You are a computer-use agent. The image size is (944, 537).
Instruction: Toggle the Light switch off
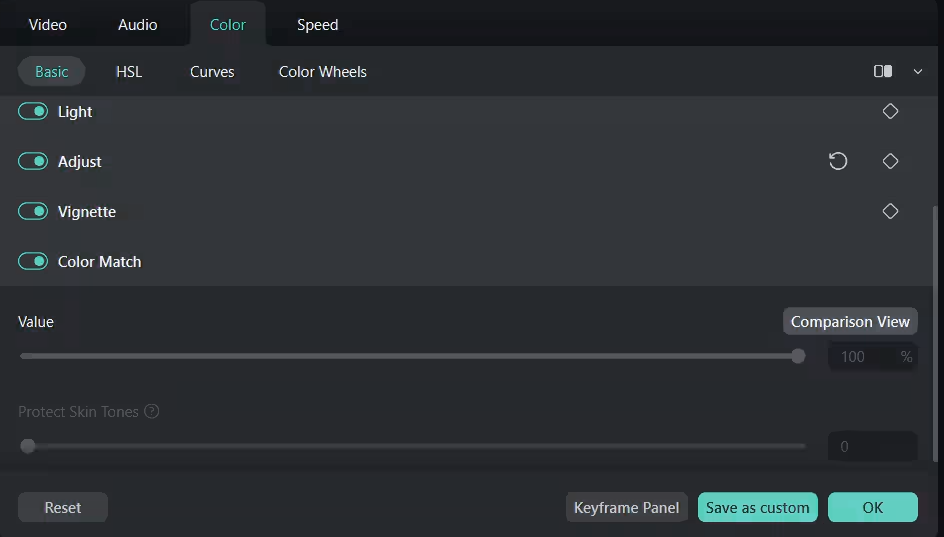click(x=33, y=112)
